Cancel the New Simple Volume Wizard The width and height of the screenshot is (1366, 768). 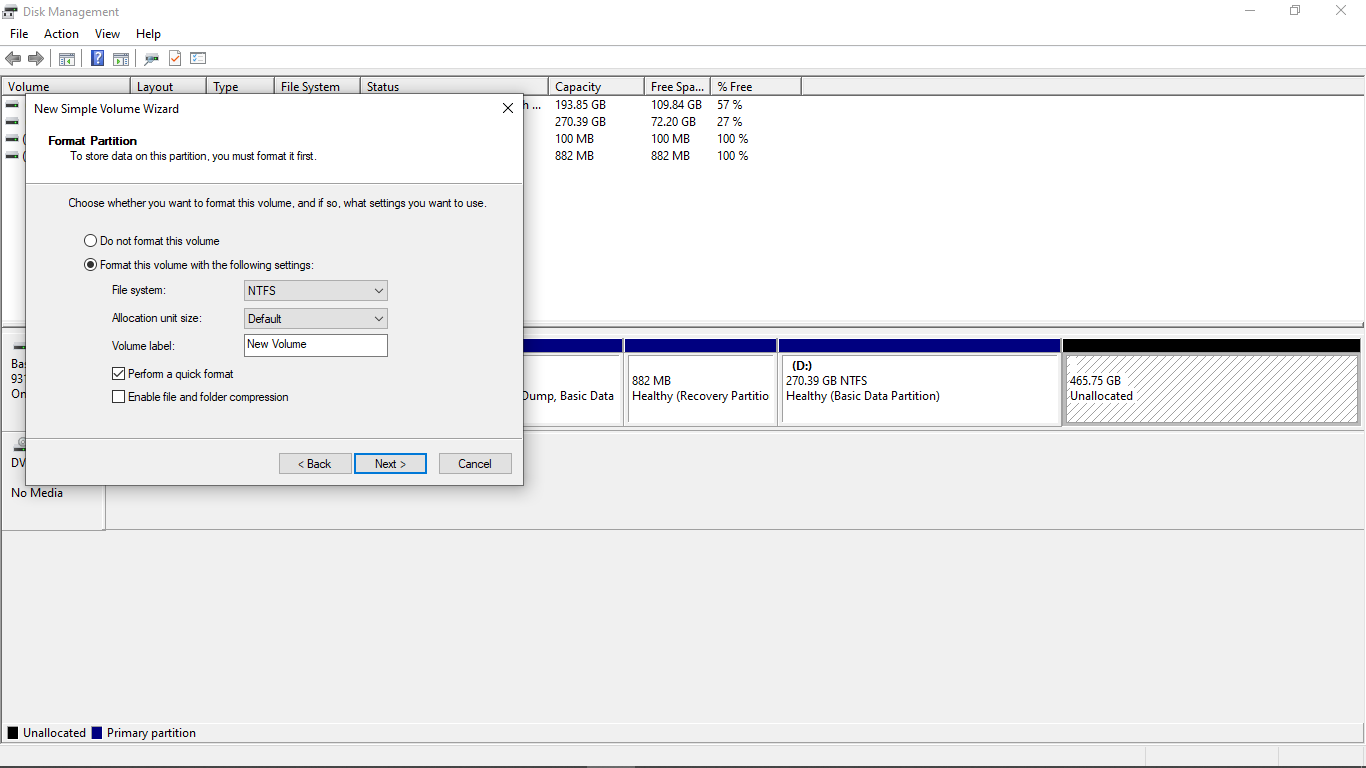(x=475, y=464)
